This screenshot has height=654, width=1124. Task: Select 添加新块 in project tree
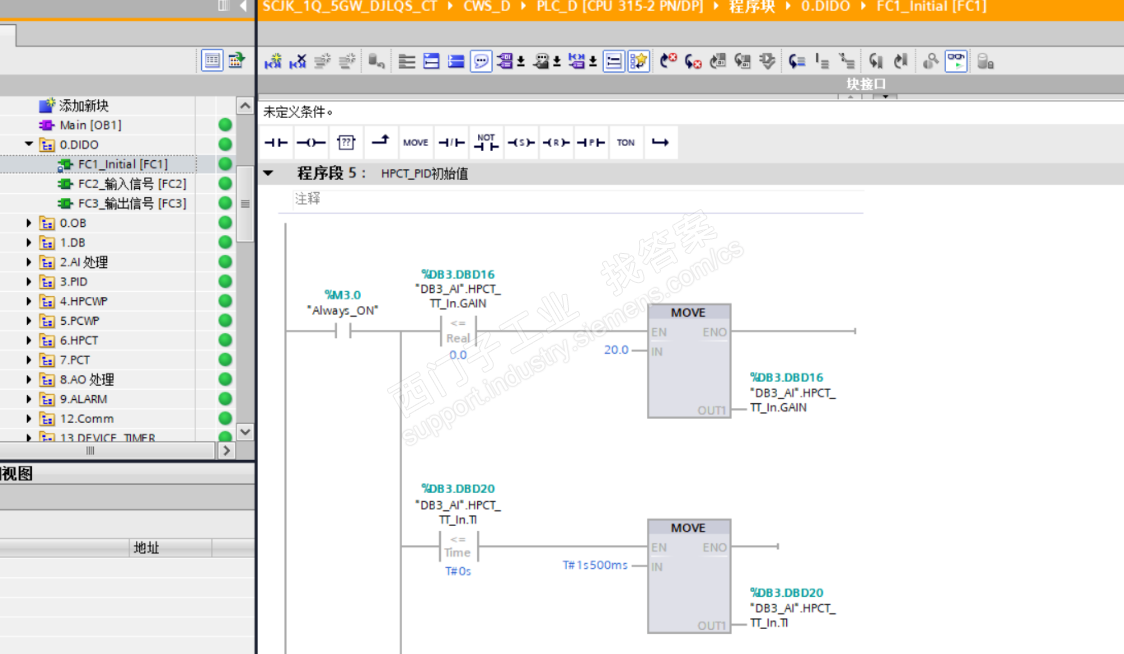(84, 105)
